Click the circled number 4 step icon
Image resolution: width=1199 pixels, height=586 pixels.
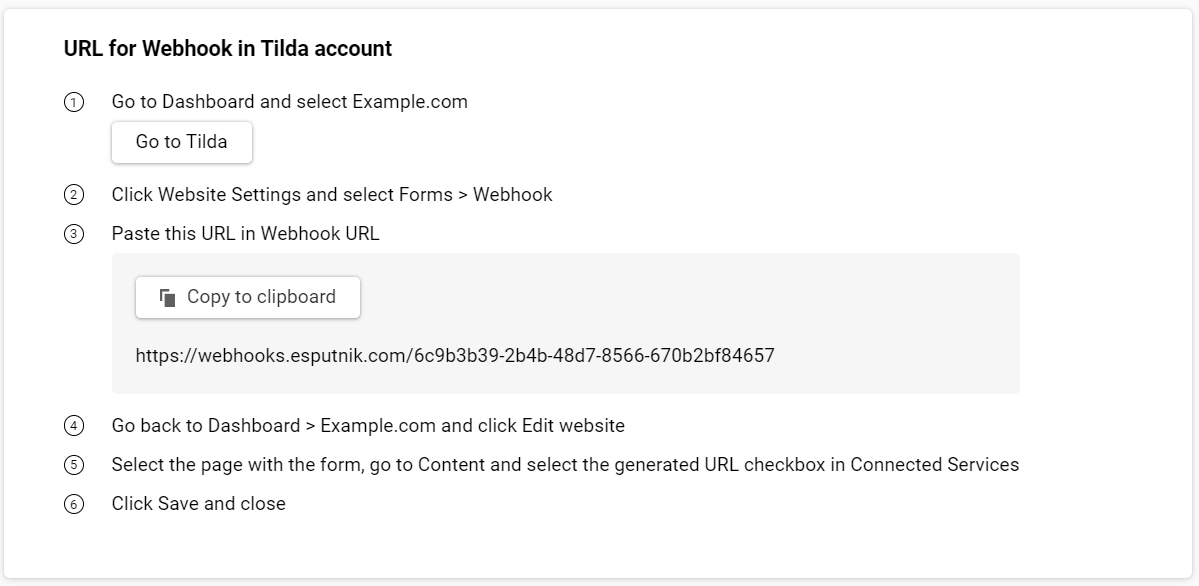pyautogui.click(x=73, y=426)
